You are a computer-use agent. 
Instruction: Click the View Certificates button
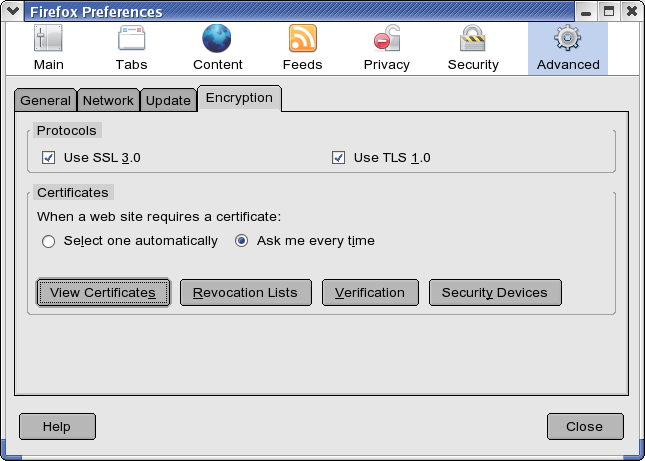tap(103, 292)
